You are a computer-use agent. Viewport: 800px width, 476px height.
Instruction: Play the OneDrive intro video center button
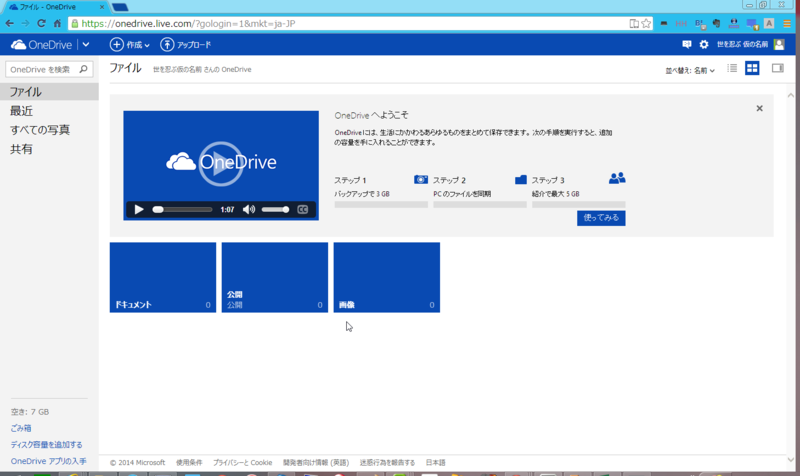coord(220,164)
